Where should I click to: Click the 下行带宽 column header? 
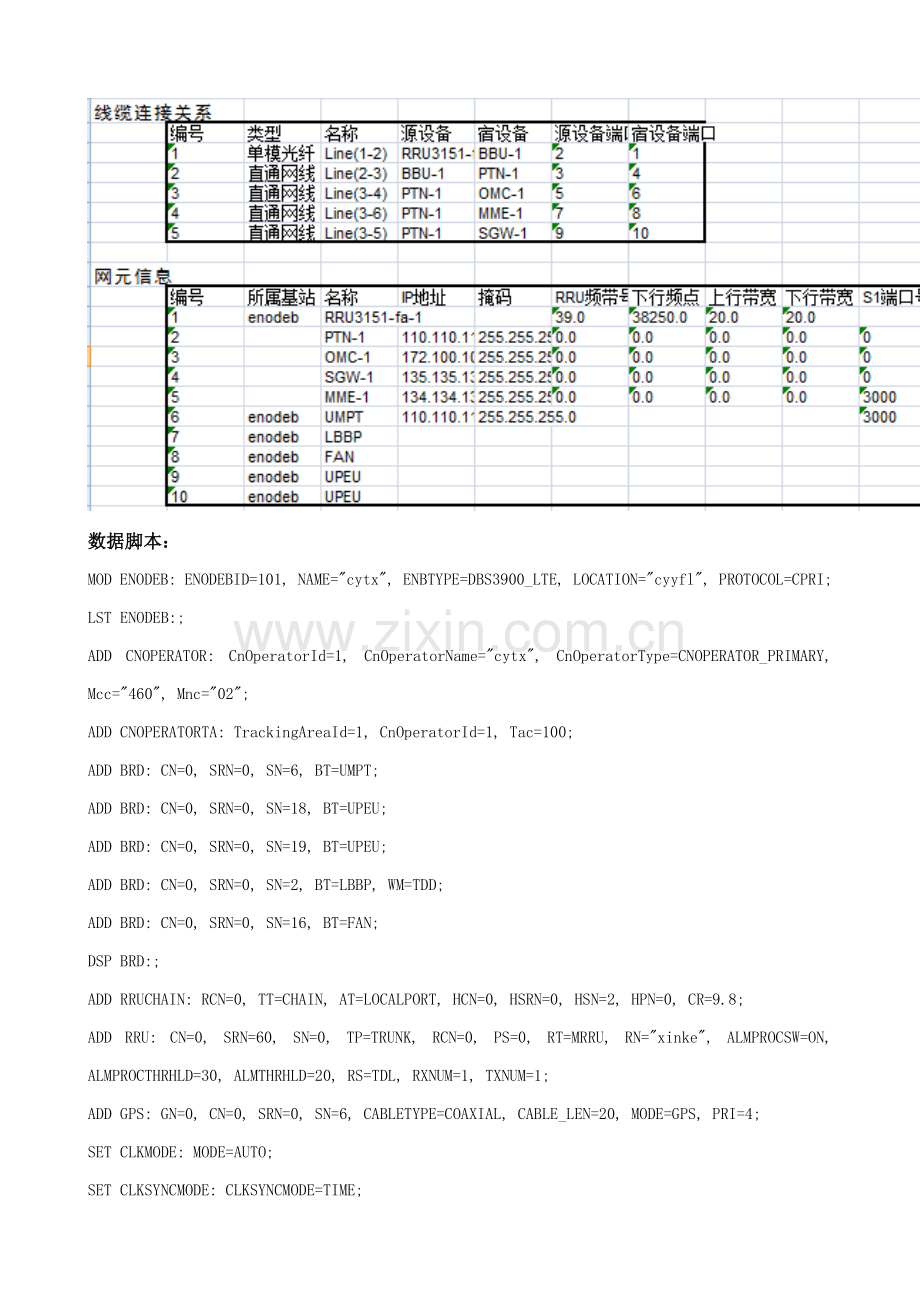click(x=820, y=297)
